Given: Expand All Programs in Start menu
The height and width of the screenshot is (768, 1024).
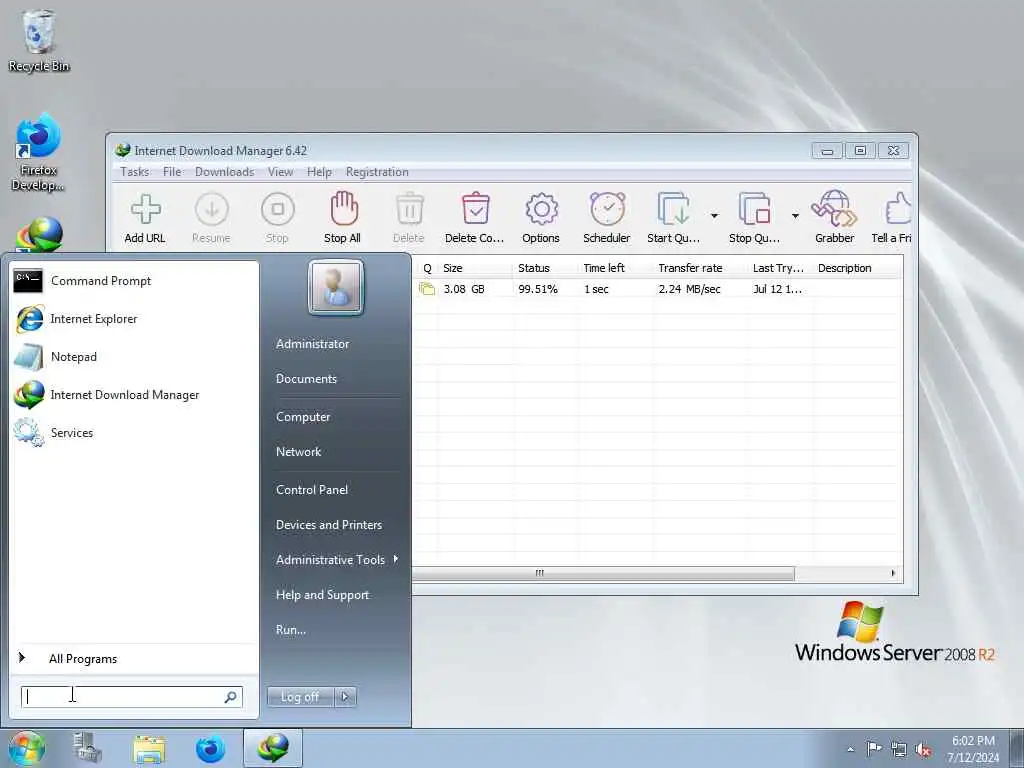Looking at the screenshot, I should (x=134, y=658).
